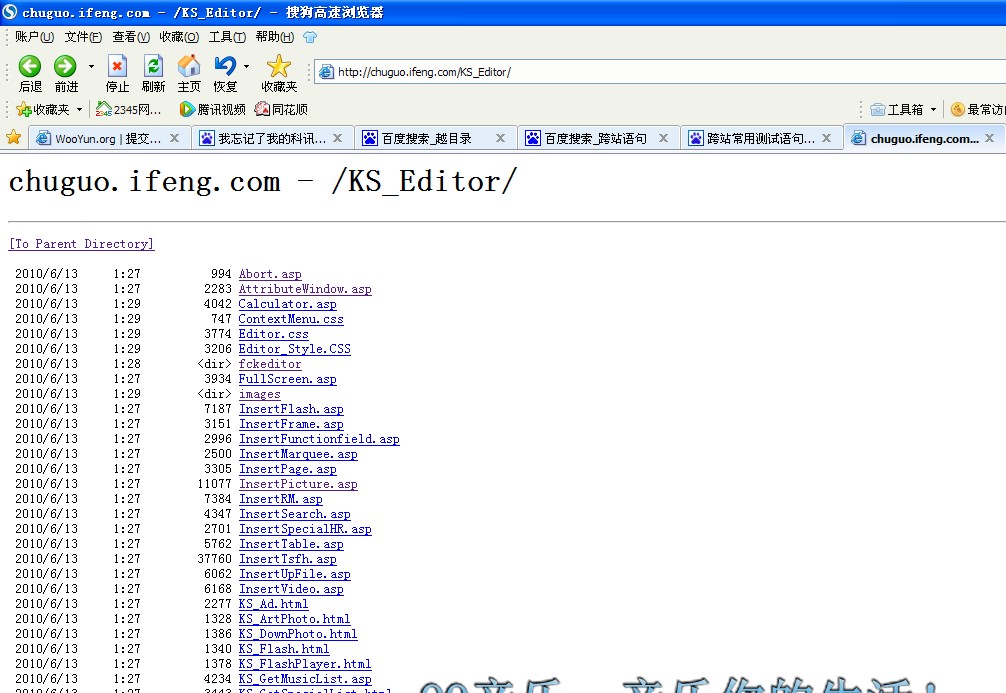The height and width of the screenshot is (693, 1006).
Task: Open the fckeditor directory link
Action: (270, 364)
